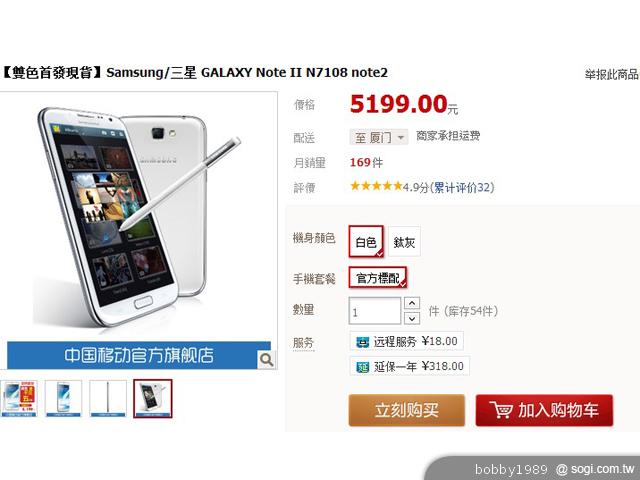
Task: Click the extended warranty icon beside 延保一年
Action: pos(362,367)
